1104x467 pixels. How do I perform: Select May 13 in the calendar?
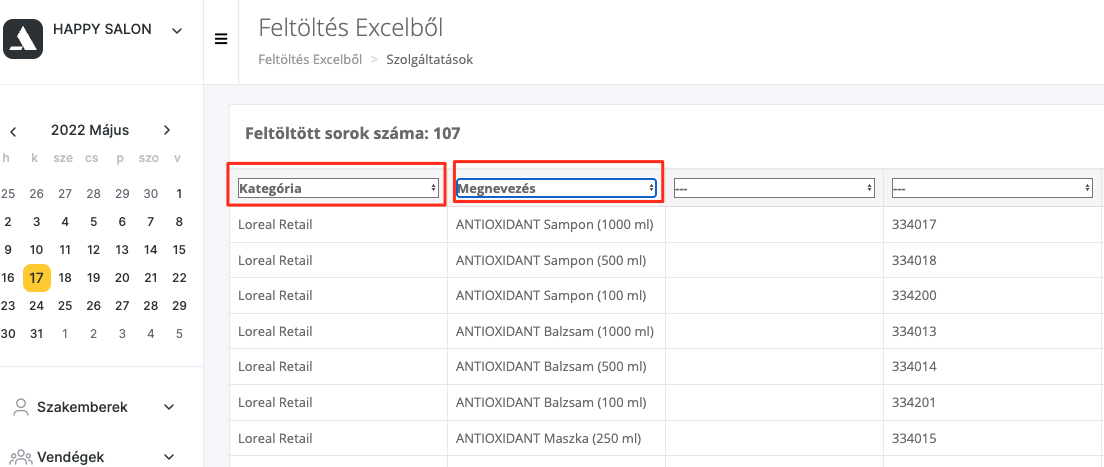point(122,249)
